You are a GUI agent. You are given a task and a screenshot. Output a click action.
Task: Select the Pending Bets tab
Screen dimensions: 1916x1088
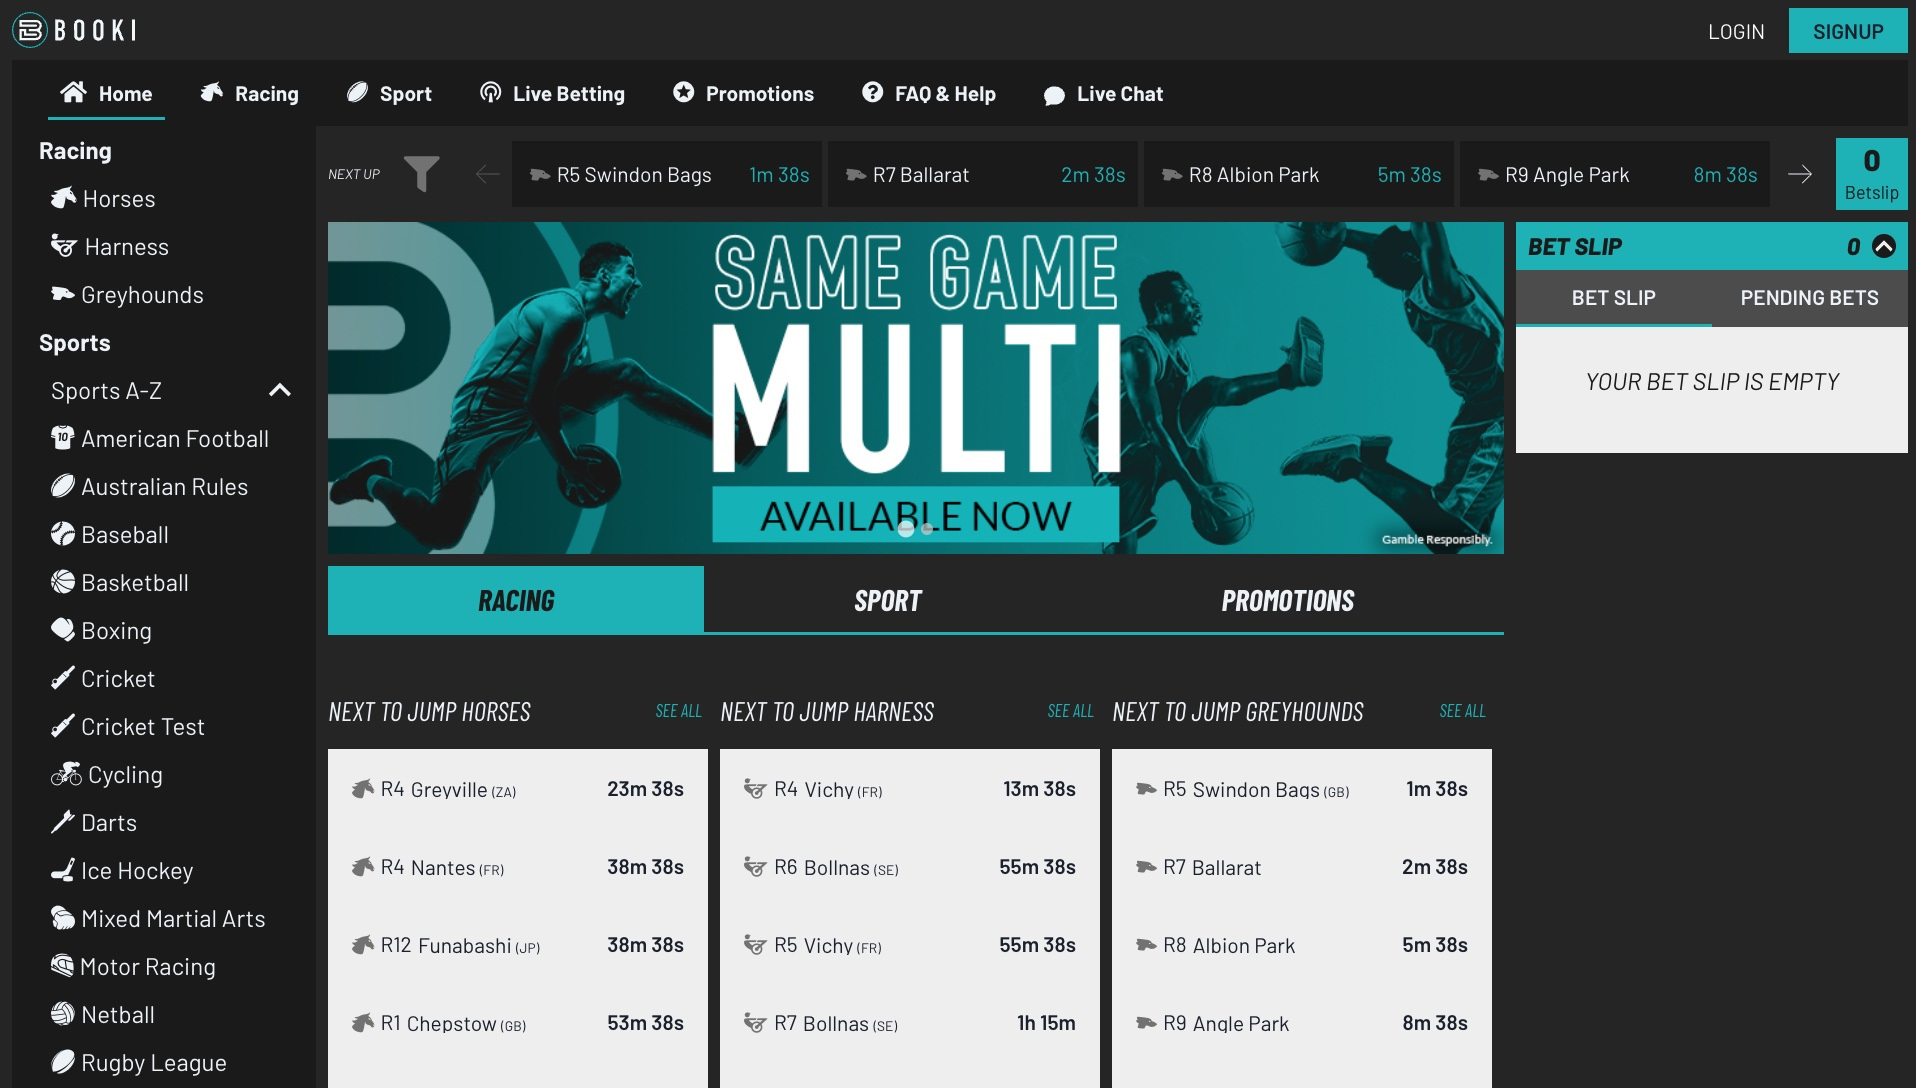[1810, 298]
